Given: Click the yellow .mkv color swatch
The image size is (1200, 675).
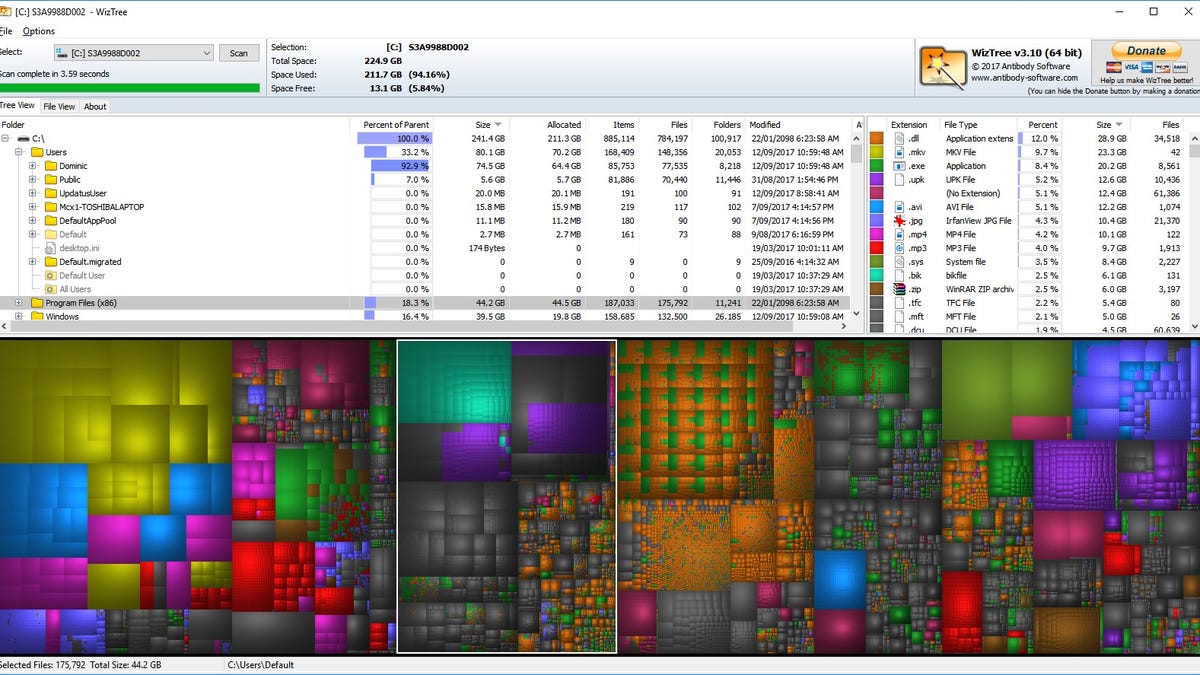Looking at the screenshot, I should click(x=877, y=152).
